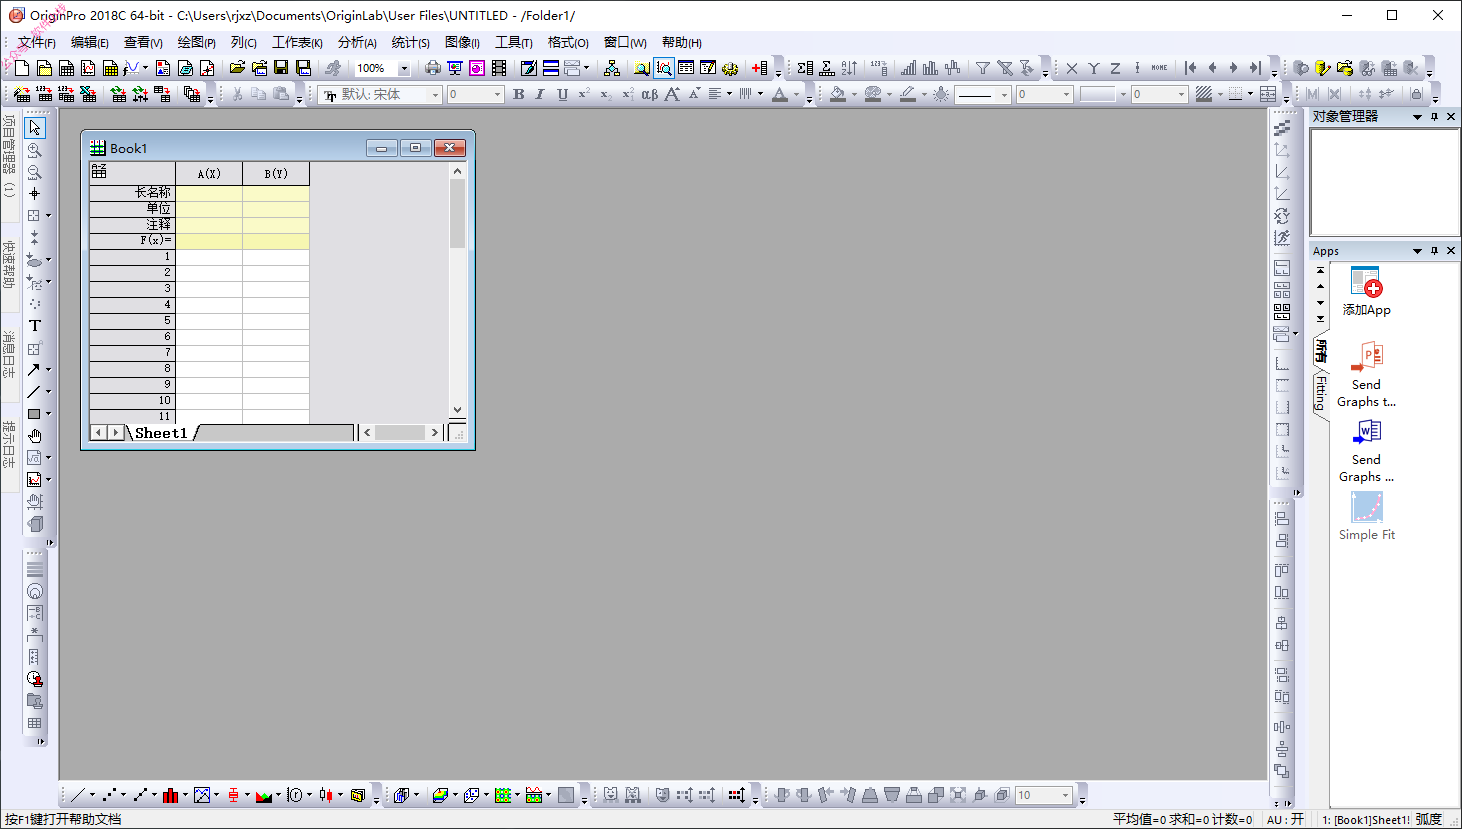Click the printer icon
The image size is (1462, 829).
click(x=433, y=68)
